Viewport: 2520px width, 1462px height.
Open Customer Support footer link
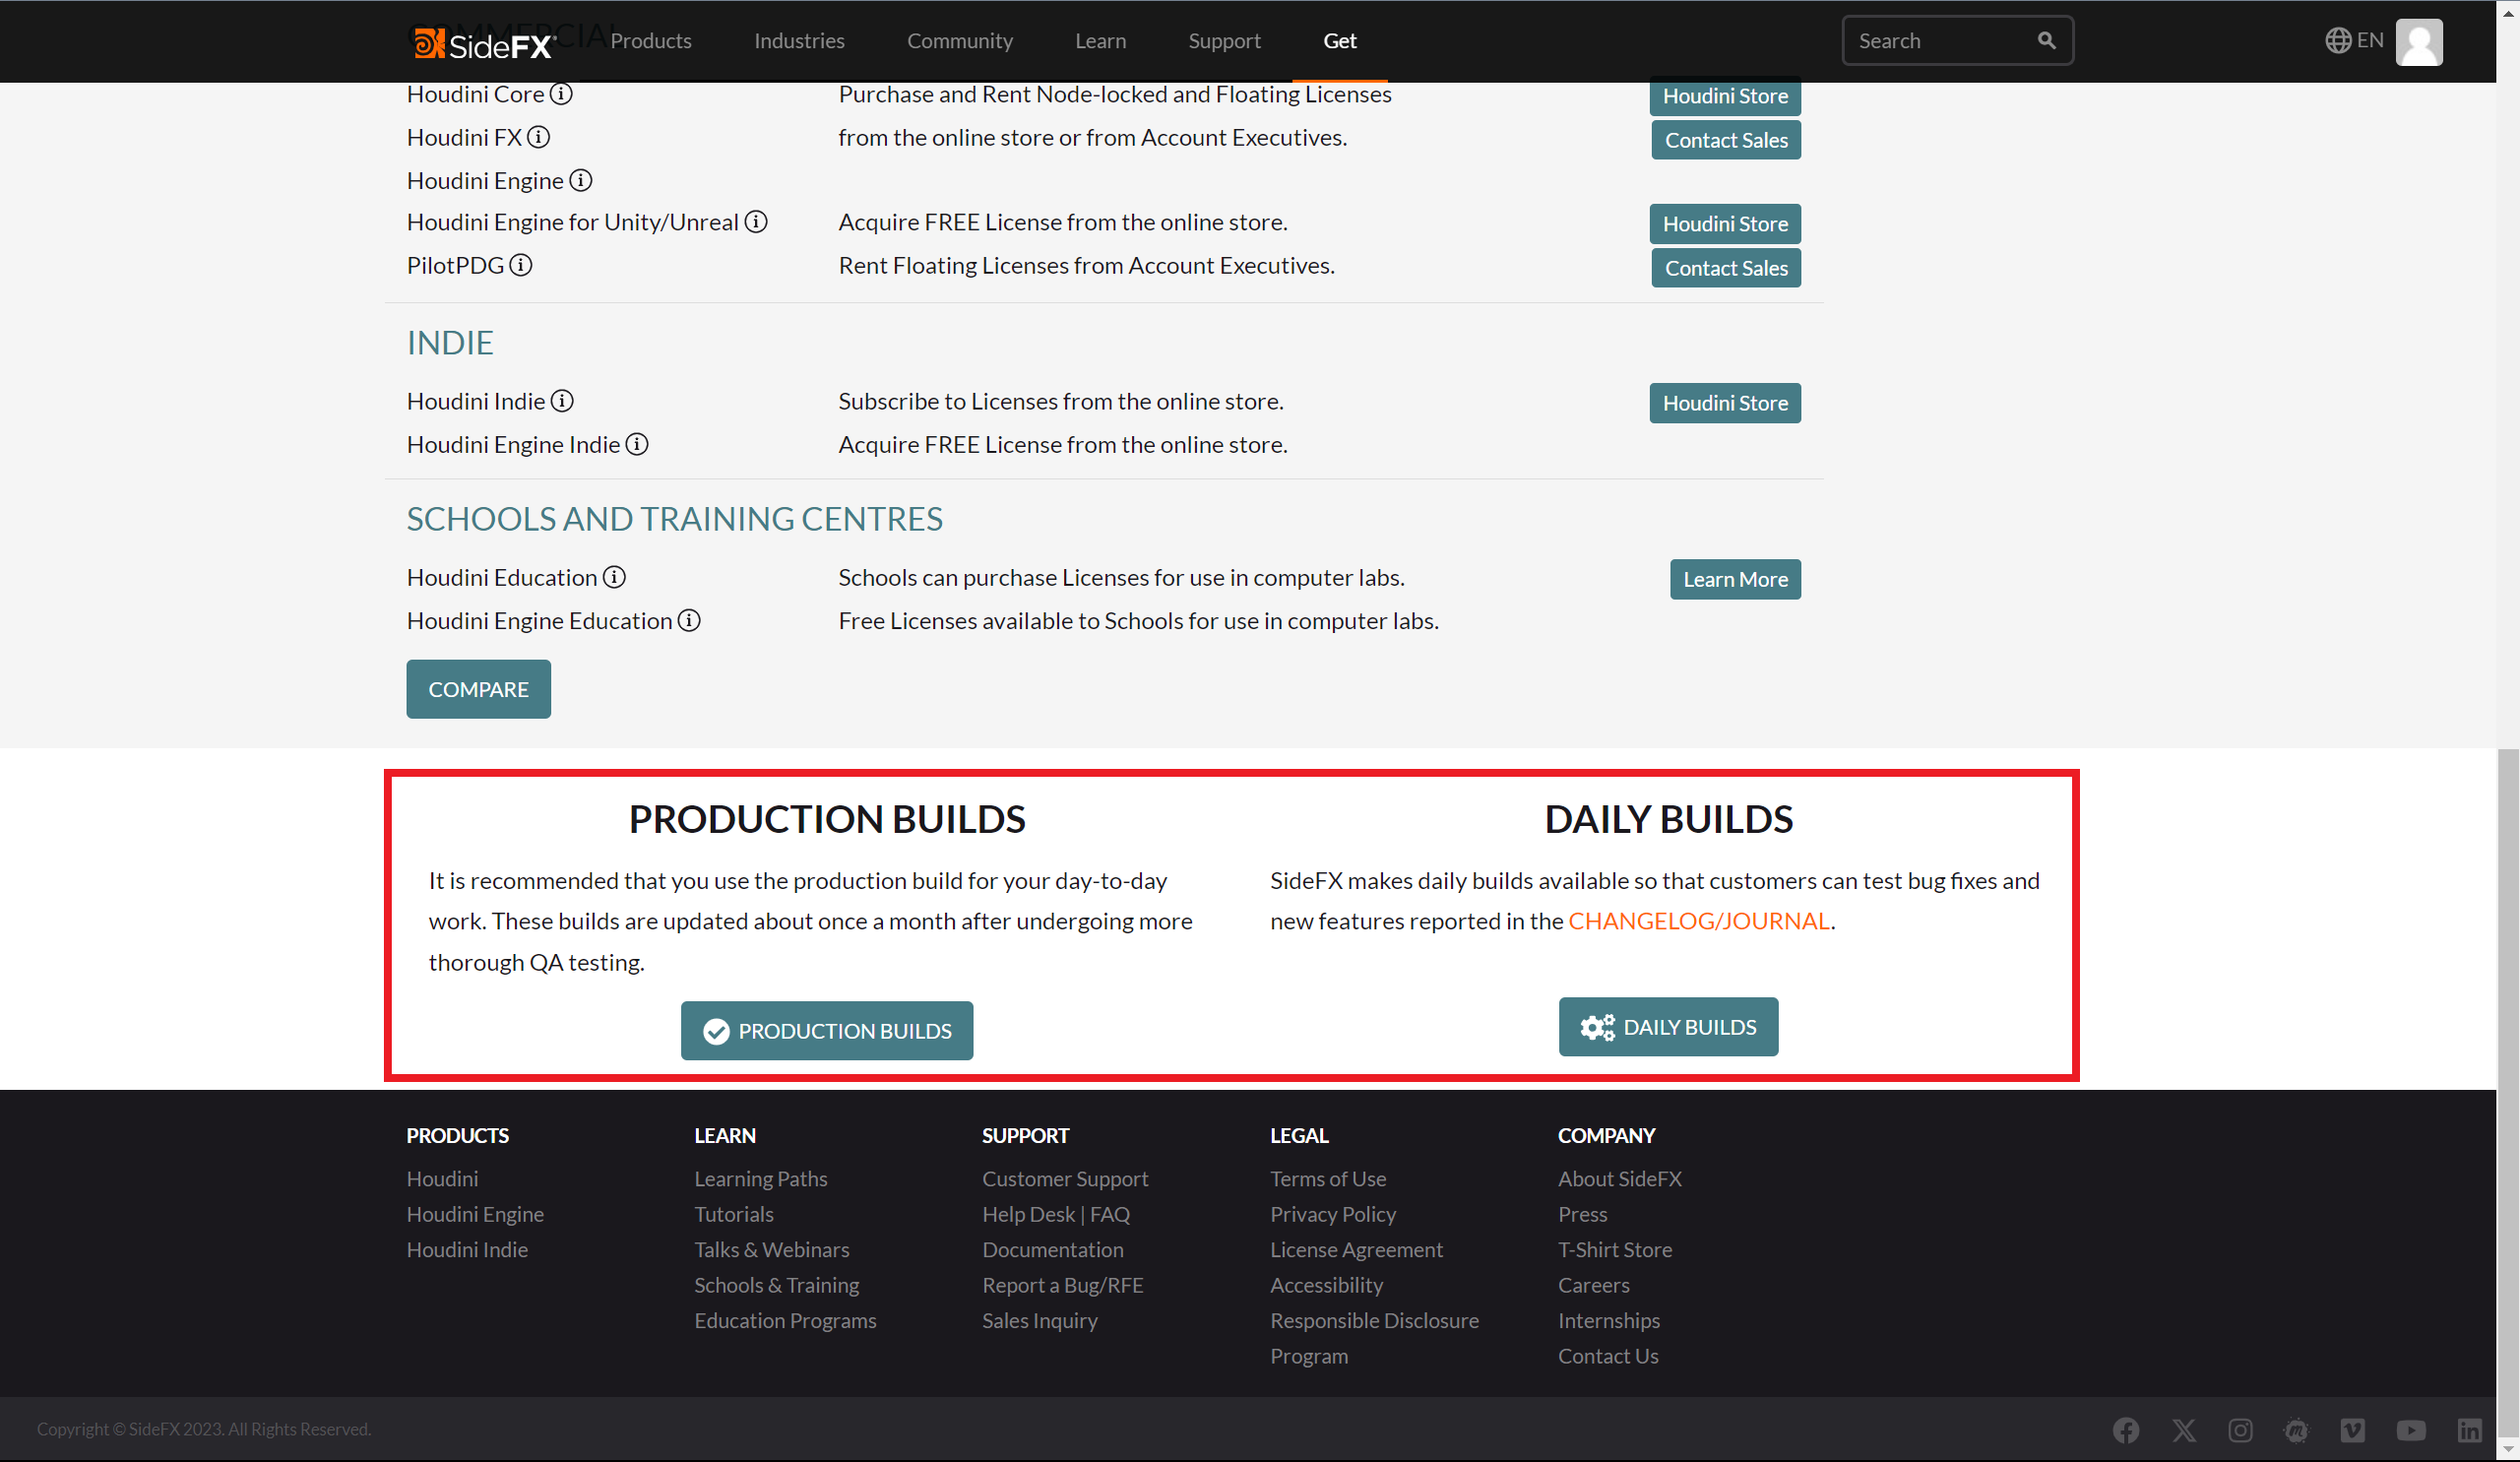[x=1065, y=1179]
